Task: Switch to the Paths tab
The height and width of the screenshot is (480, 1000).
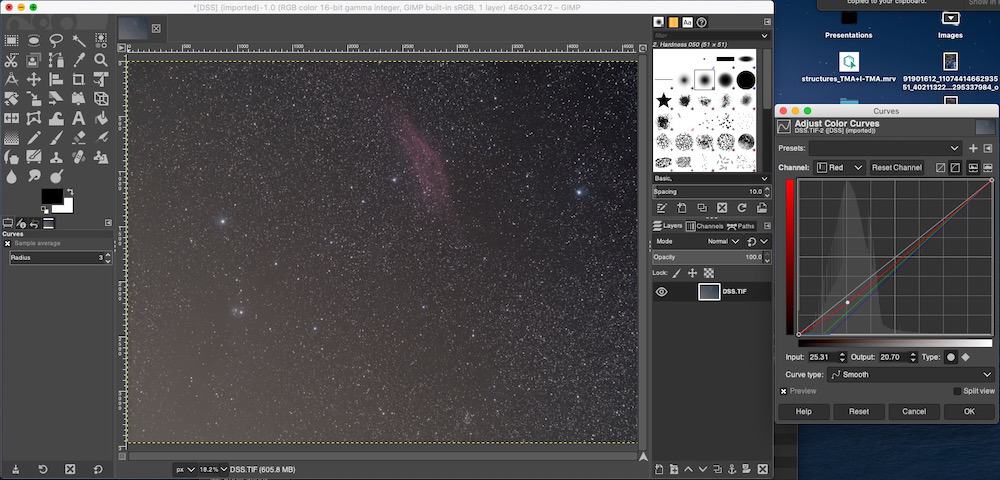Action: click(x=741, y=226)
